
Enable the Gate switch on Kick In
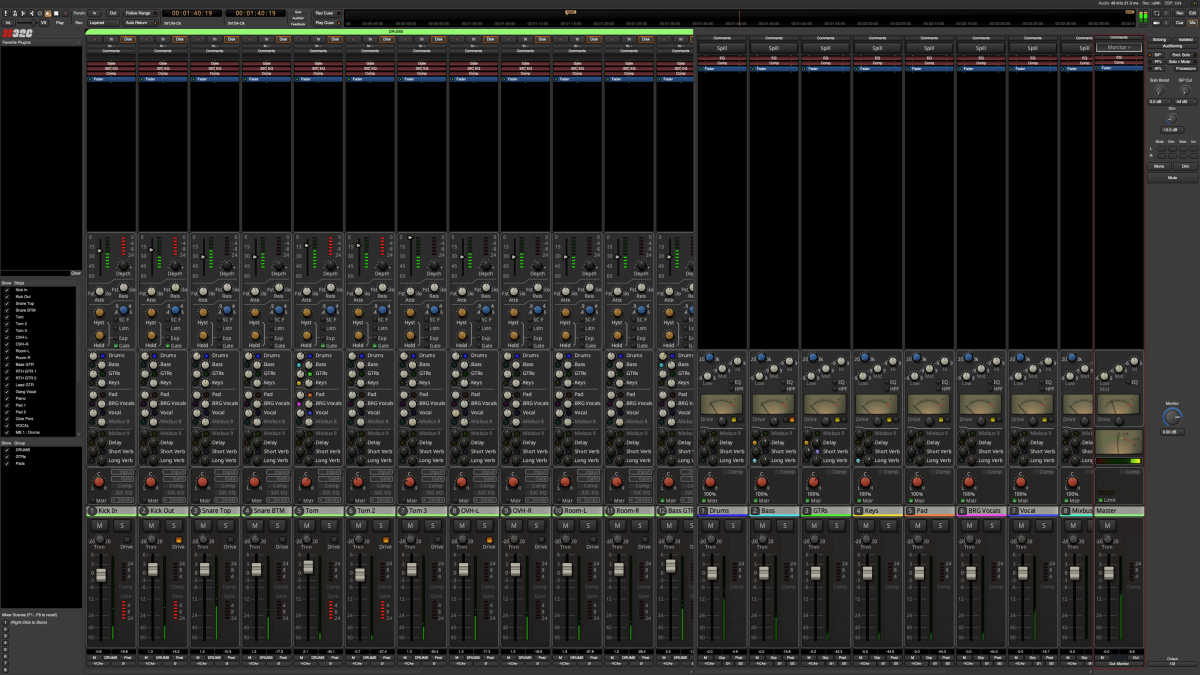click(115, 345)
